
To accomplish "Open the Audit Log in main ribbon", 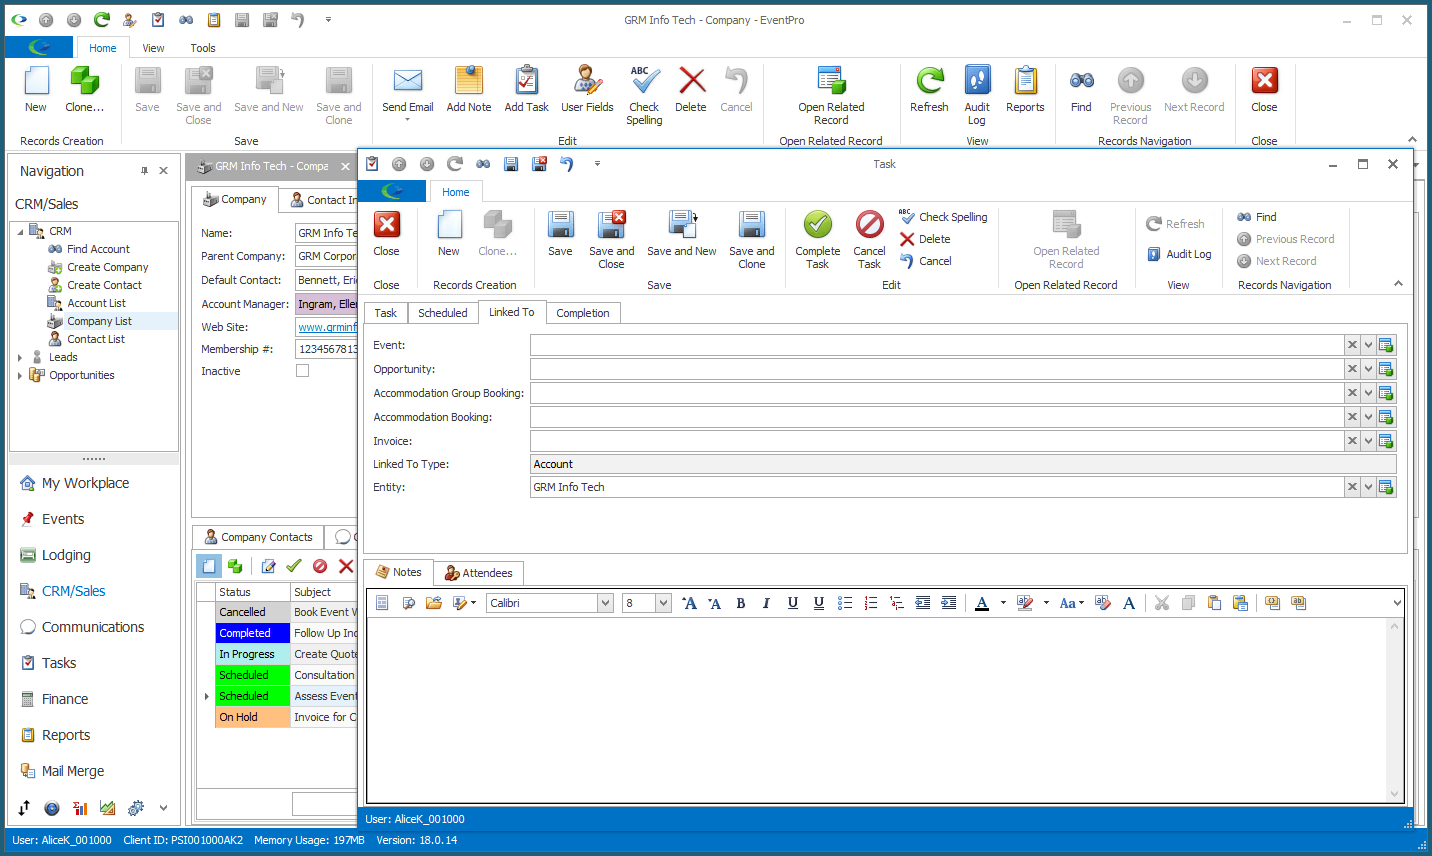I will [x=977, y=96].
